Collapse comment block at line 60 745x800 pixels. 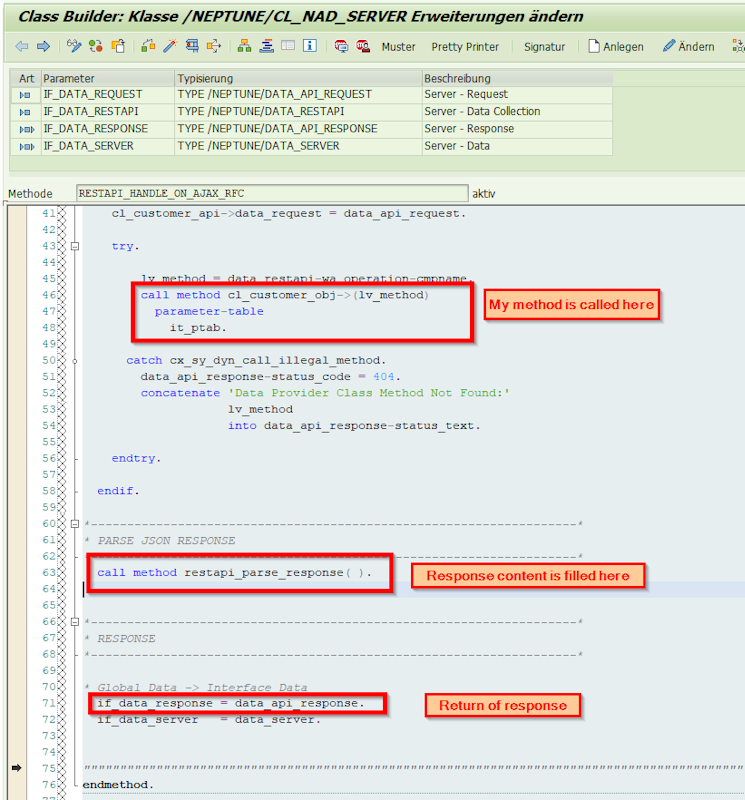[74, 524]
